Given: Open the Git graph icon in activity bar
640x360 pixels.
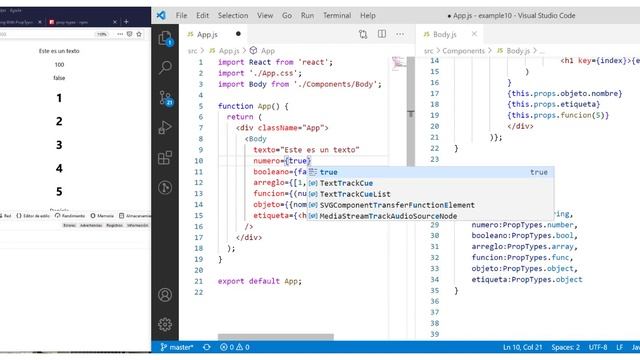Looking at the screenshot, I should 165,188.
